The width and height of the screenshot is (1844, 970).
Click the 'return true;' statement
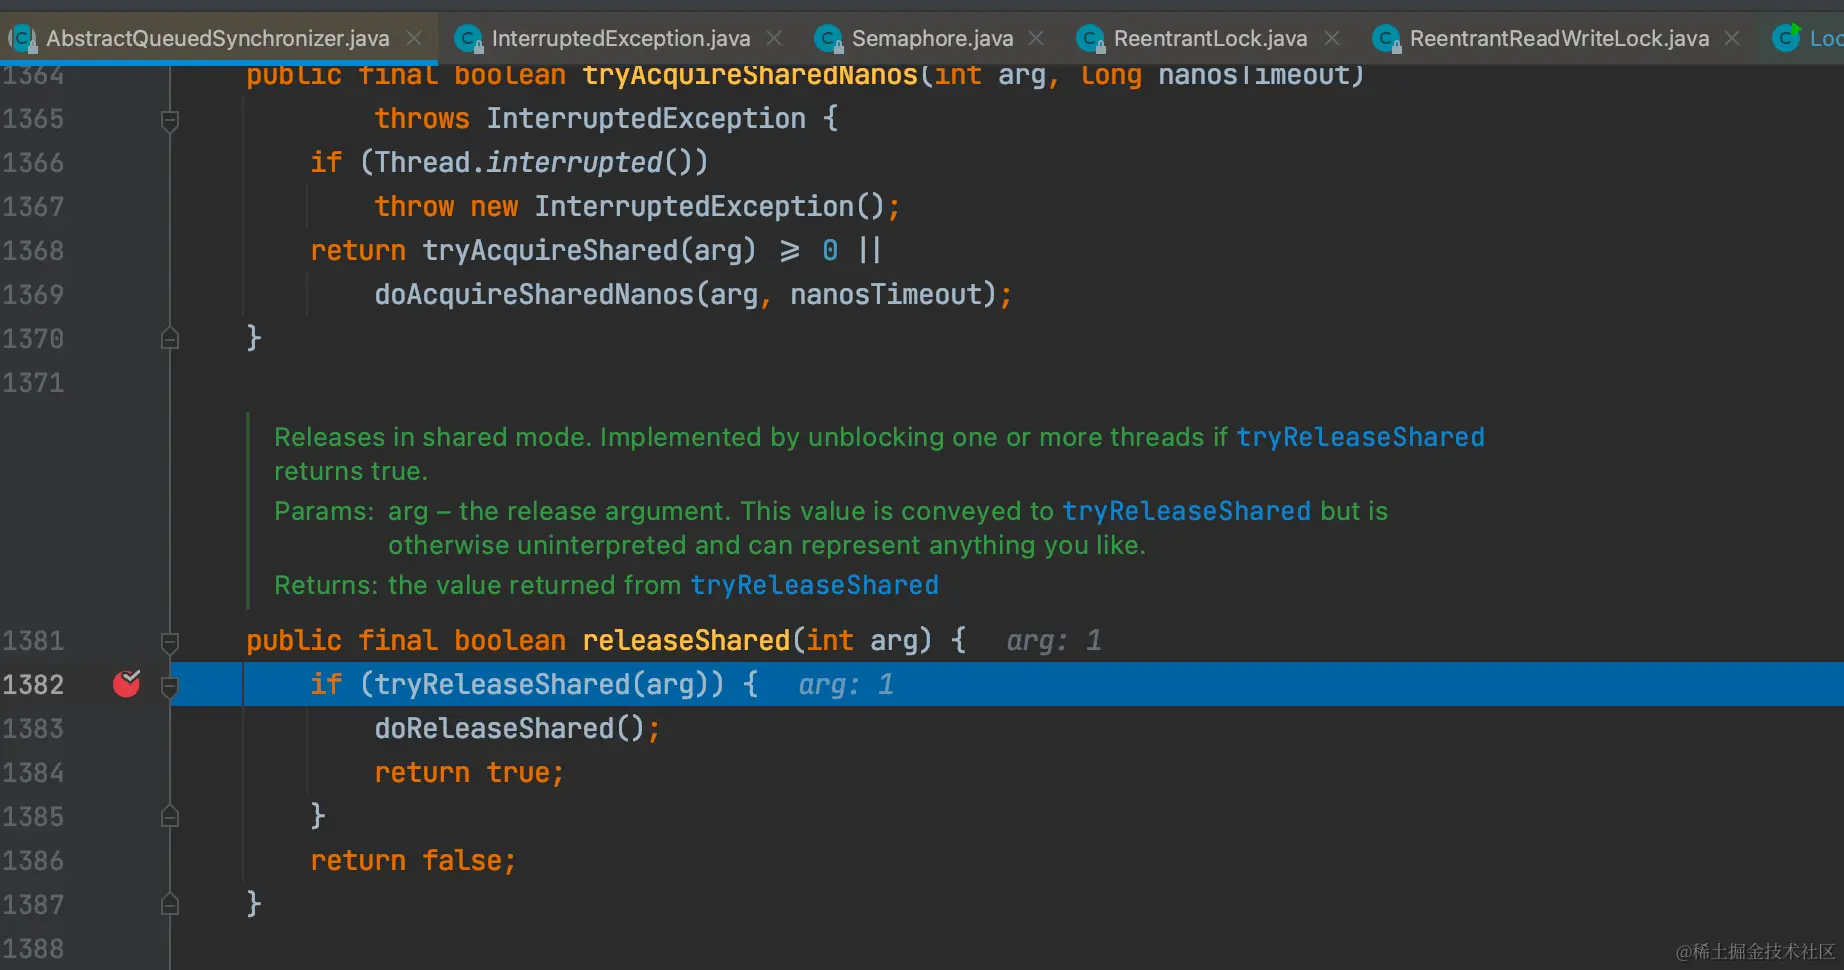[469, 772]
